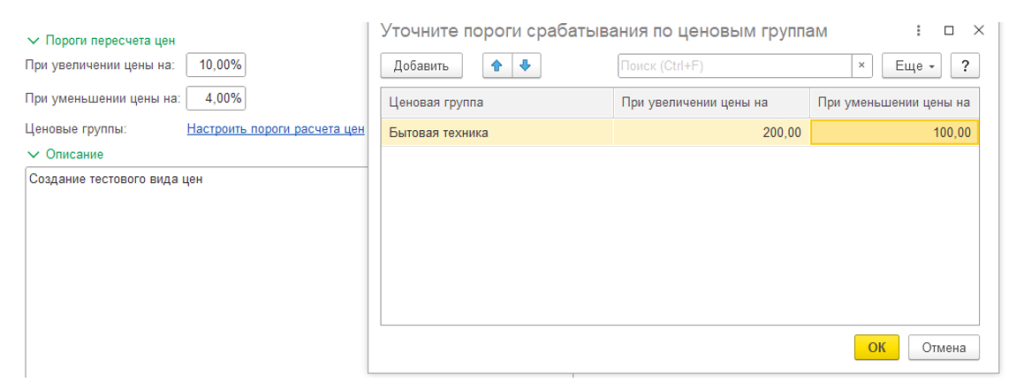Viewport: 1024px width, 391px height.
Task: Open the Еще dropdown menu
Action: click(x=912, y=66)
